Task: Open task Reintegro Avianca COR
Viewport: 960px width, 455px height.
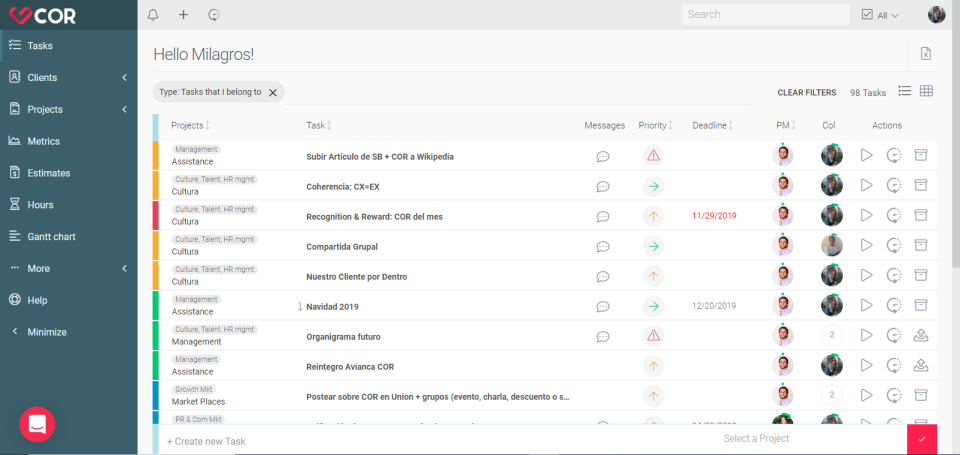Action: pos(350,367)
